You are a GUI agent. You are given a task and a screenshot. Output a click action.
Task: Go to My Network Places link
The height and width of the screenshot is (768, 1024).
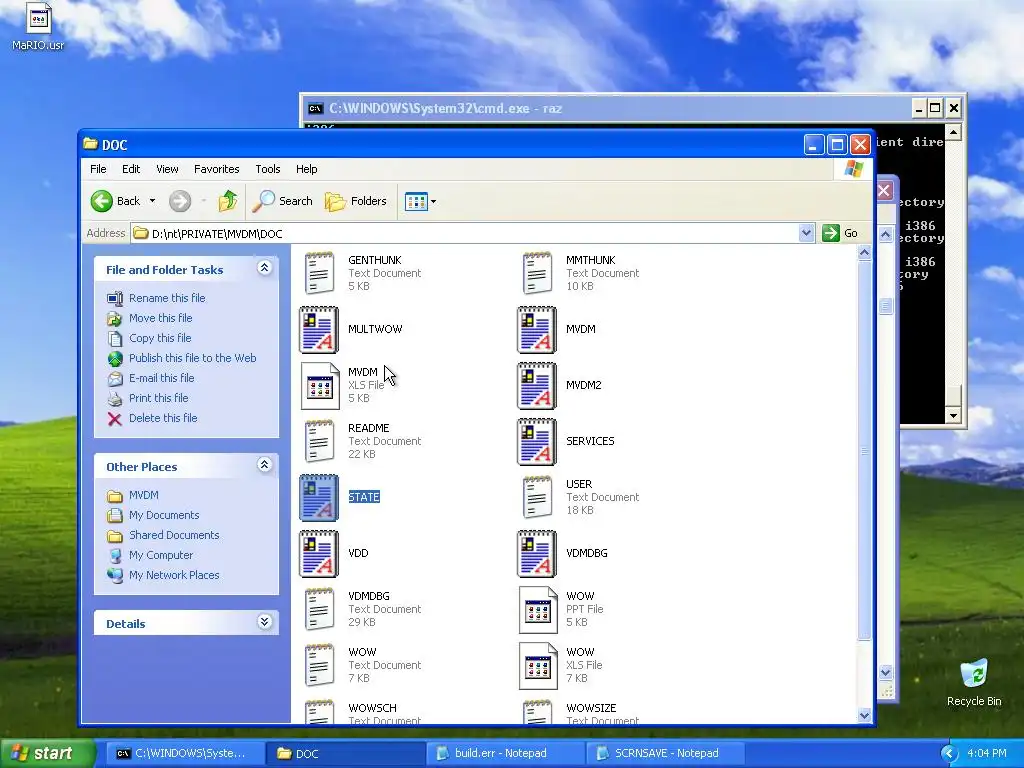[x=174, y=575]
